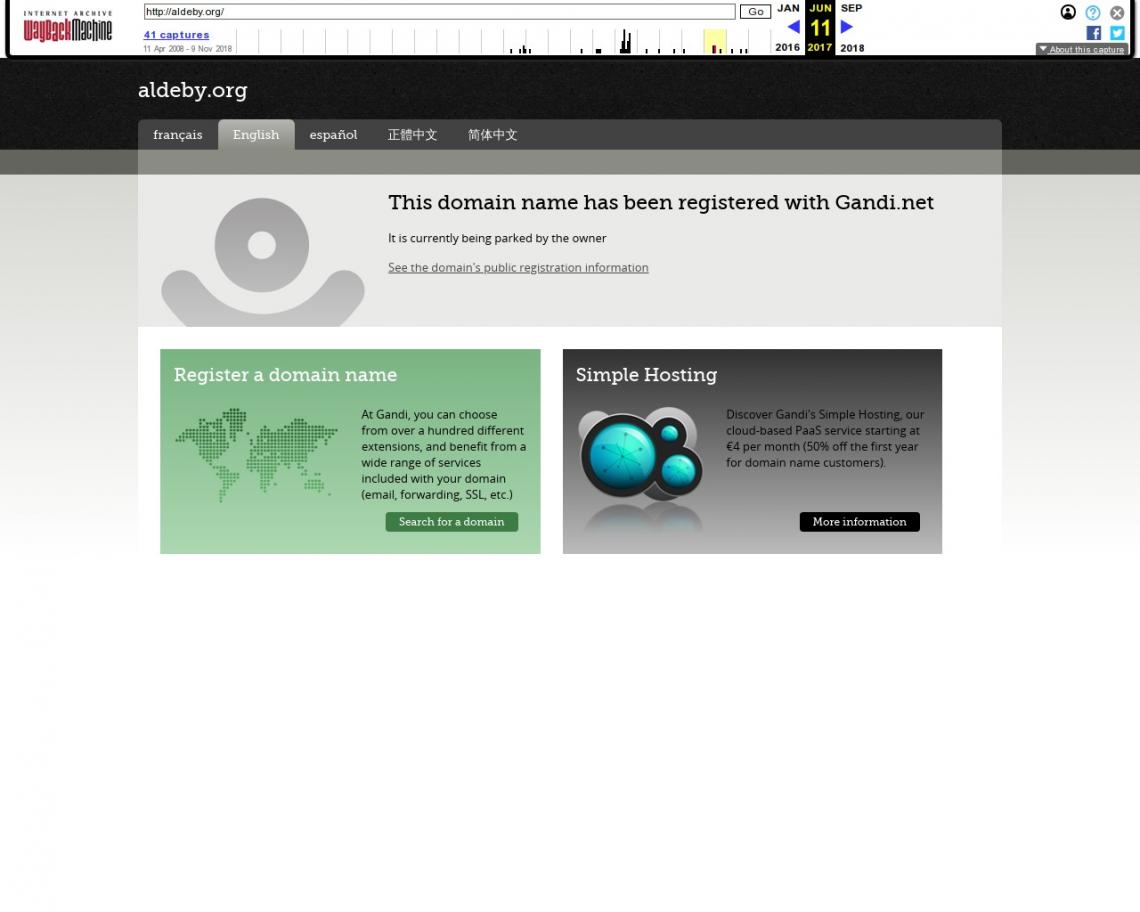The height and width of the screenshot is (912, 1140).
Task: Click the JUN 11 2017 current date
Action: [x=820, y=28]
